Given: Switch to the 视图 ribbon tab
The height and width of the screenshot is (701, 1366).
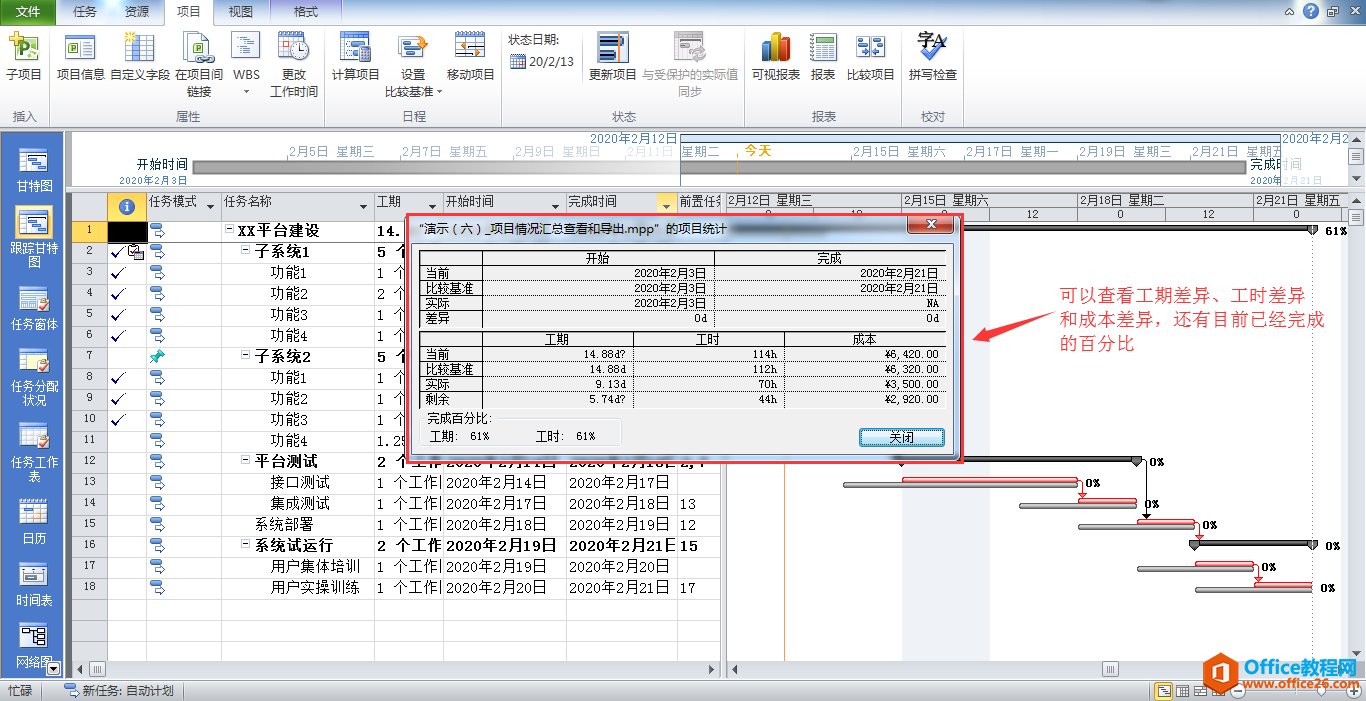Looking at the screenshot, I should tap(240, 12).
